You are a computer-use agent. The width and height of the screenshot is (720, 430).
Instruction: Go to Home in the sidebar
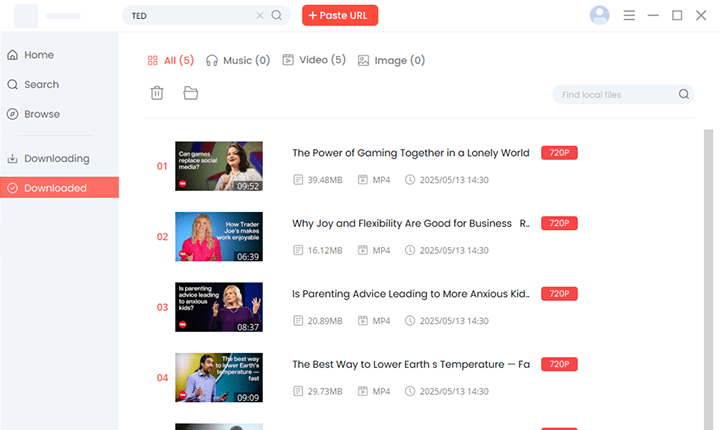tap(38, 55)
